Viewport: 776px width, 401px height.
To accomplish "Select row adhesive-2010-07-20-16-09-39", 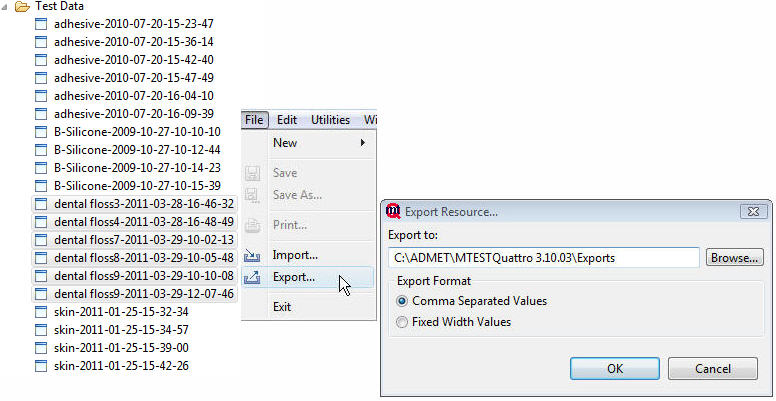I will [125, 114].
